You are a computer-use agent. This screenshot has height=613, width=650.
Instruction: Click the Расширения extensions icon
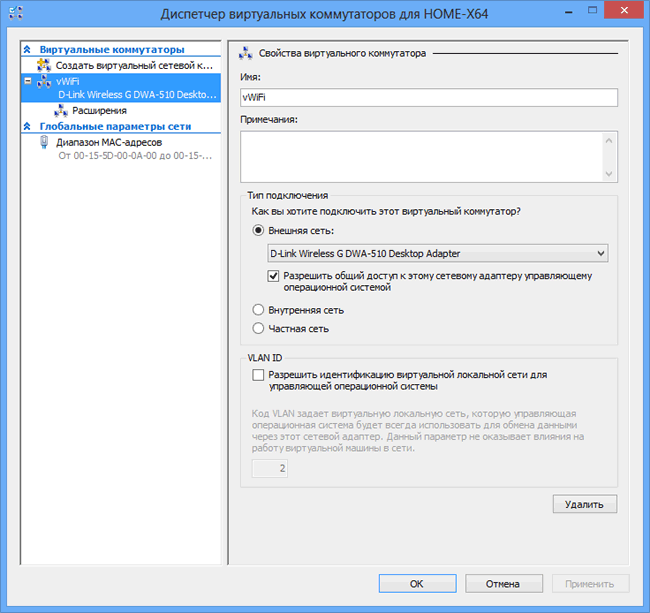pos(61,111)
